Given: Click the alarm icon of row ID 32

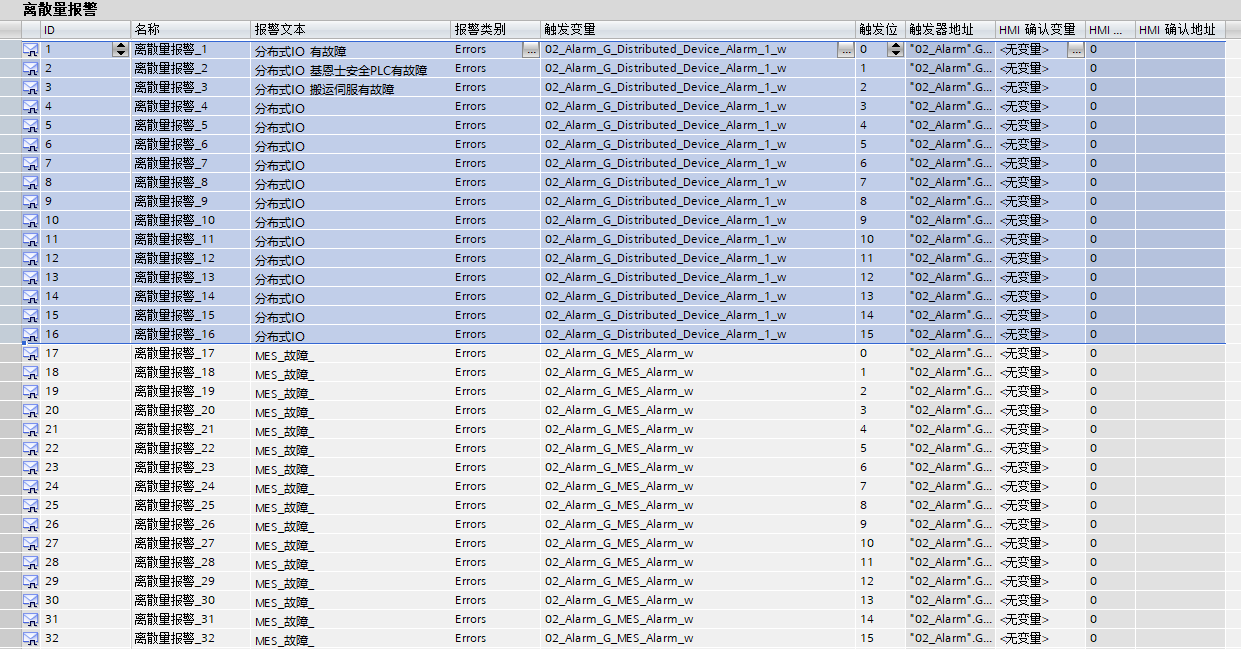Looking at the screenshot, I should pos(30,638).
